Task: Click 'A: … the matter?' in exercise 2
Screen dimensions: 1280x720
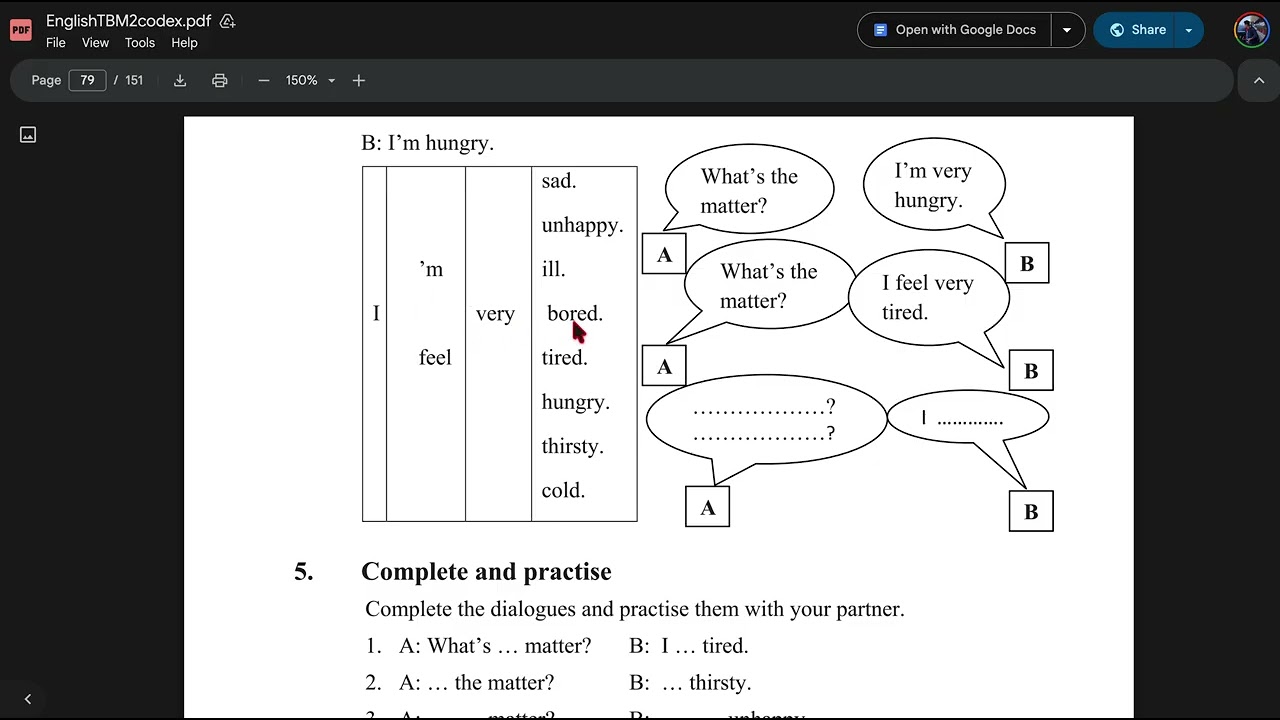Action: coord(476,683)
